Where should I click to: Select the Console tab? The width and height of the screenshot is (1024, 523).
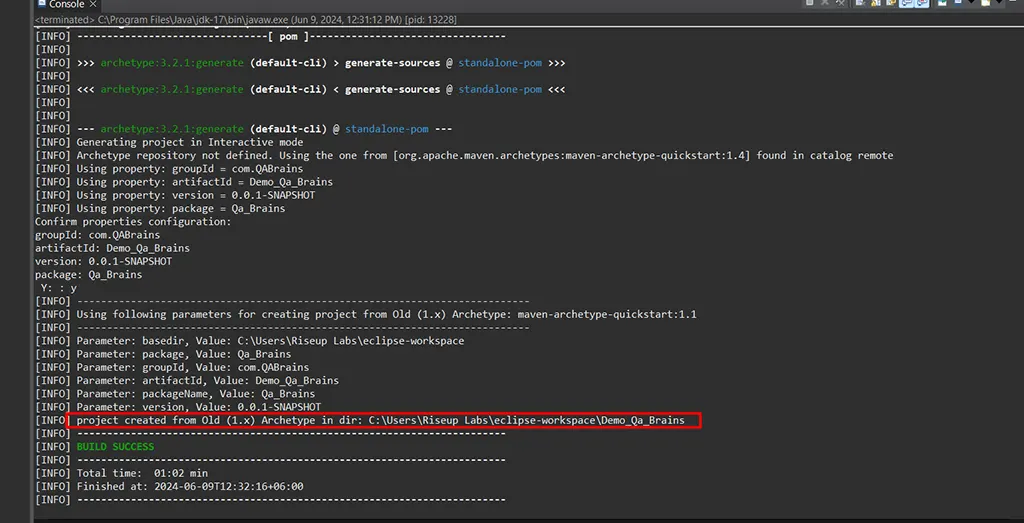click(x=66, y=4)
